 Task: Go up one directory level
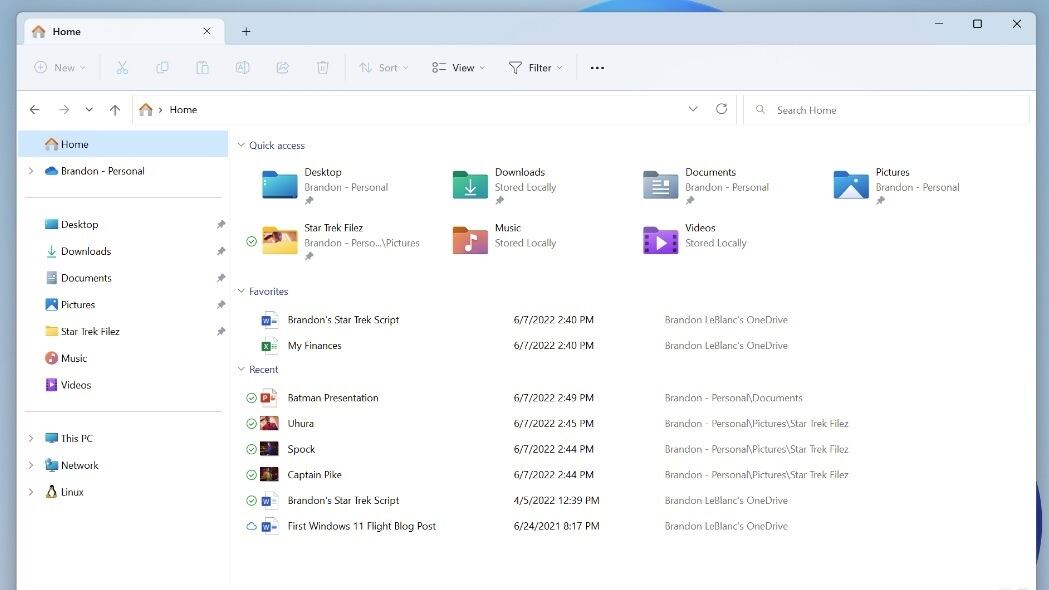[x=115, y=110]
